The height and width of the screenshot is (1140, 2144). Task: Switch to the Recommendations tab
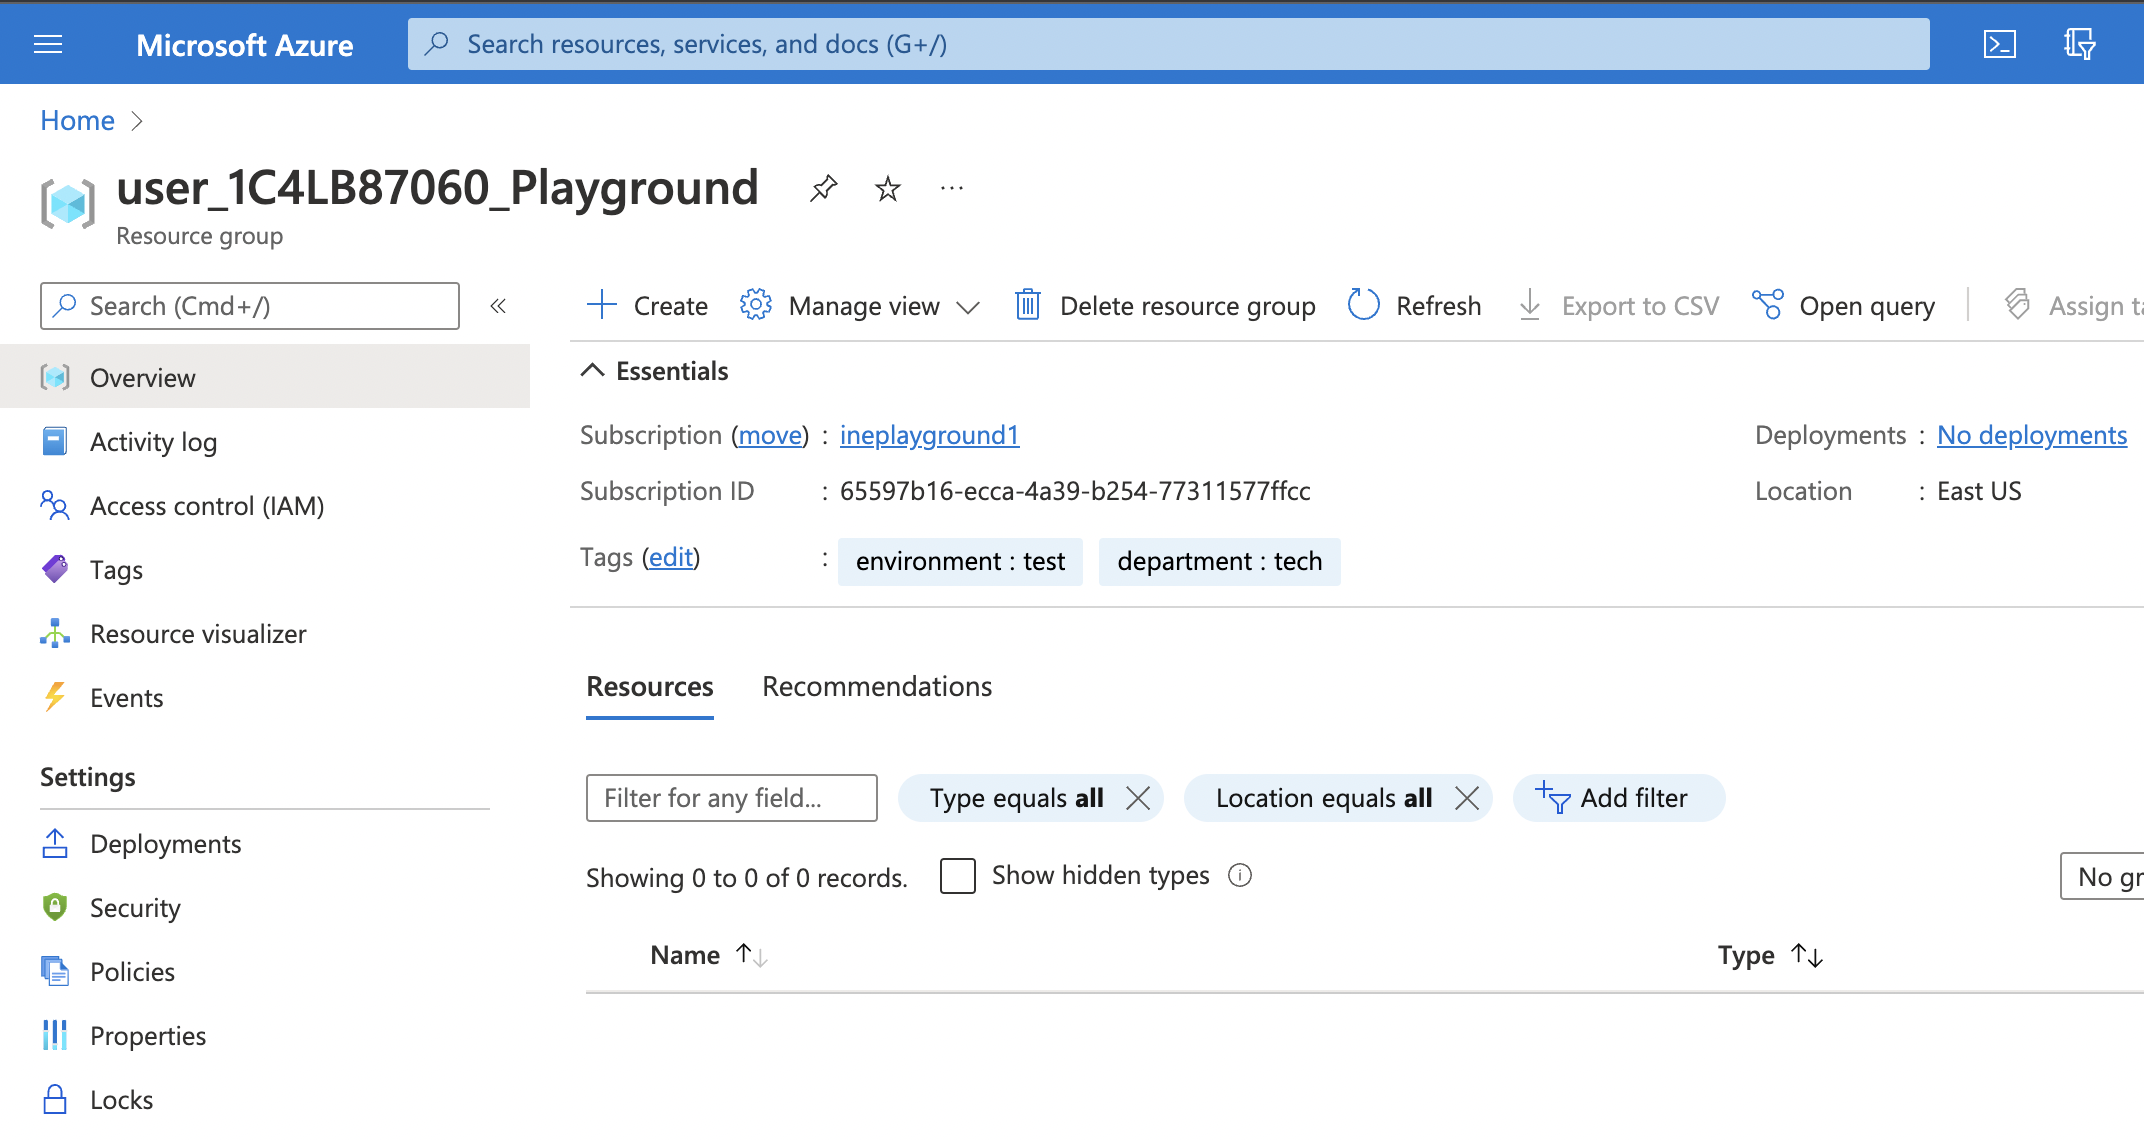pyautogui.click(x=877, y=687)
